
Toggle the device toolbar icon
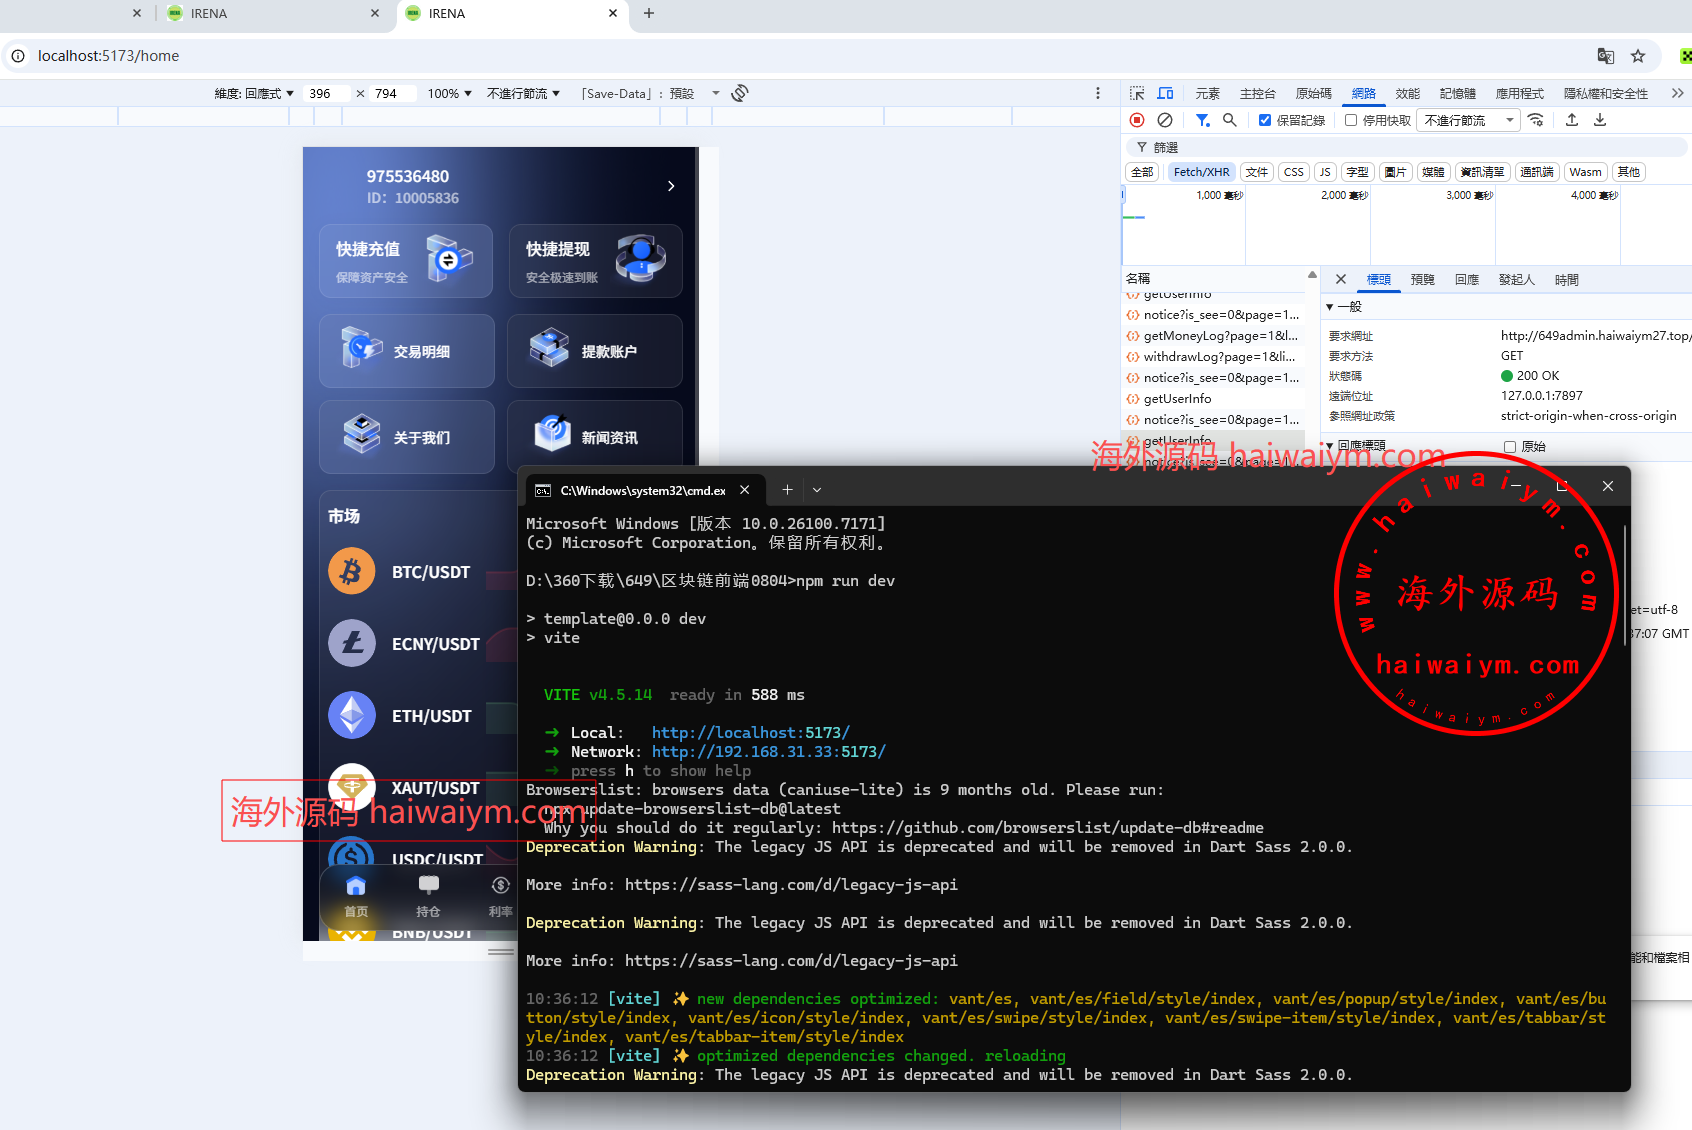click(x=1165, y=93)
